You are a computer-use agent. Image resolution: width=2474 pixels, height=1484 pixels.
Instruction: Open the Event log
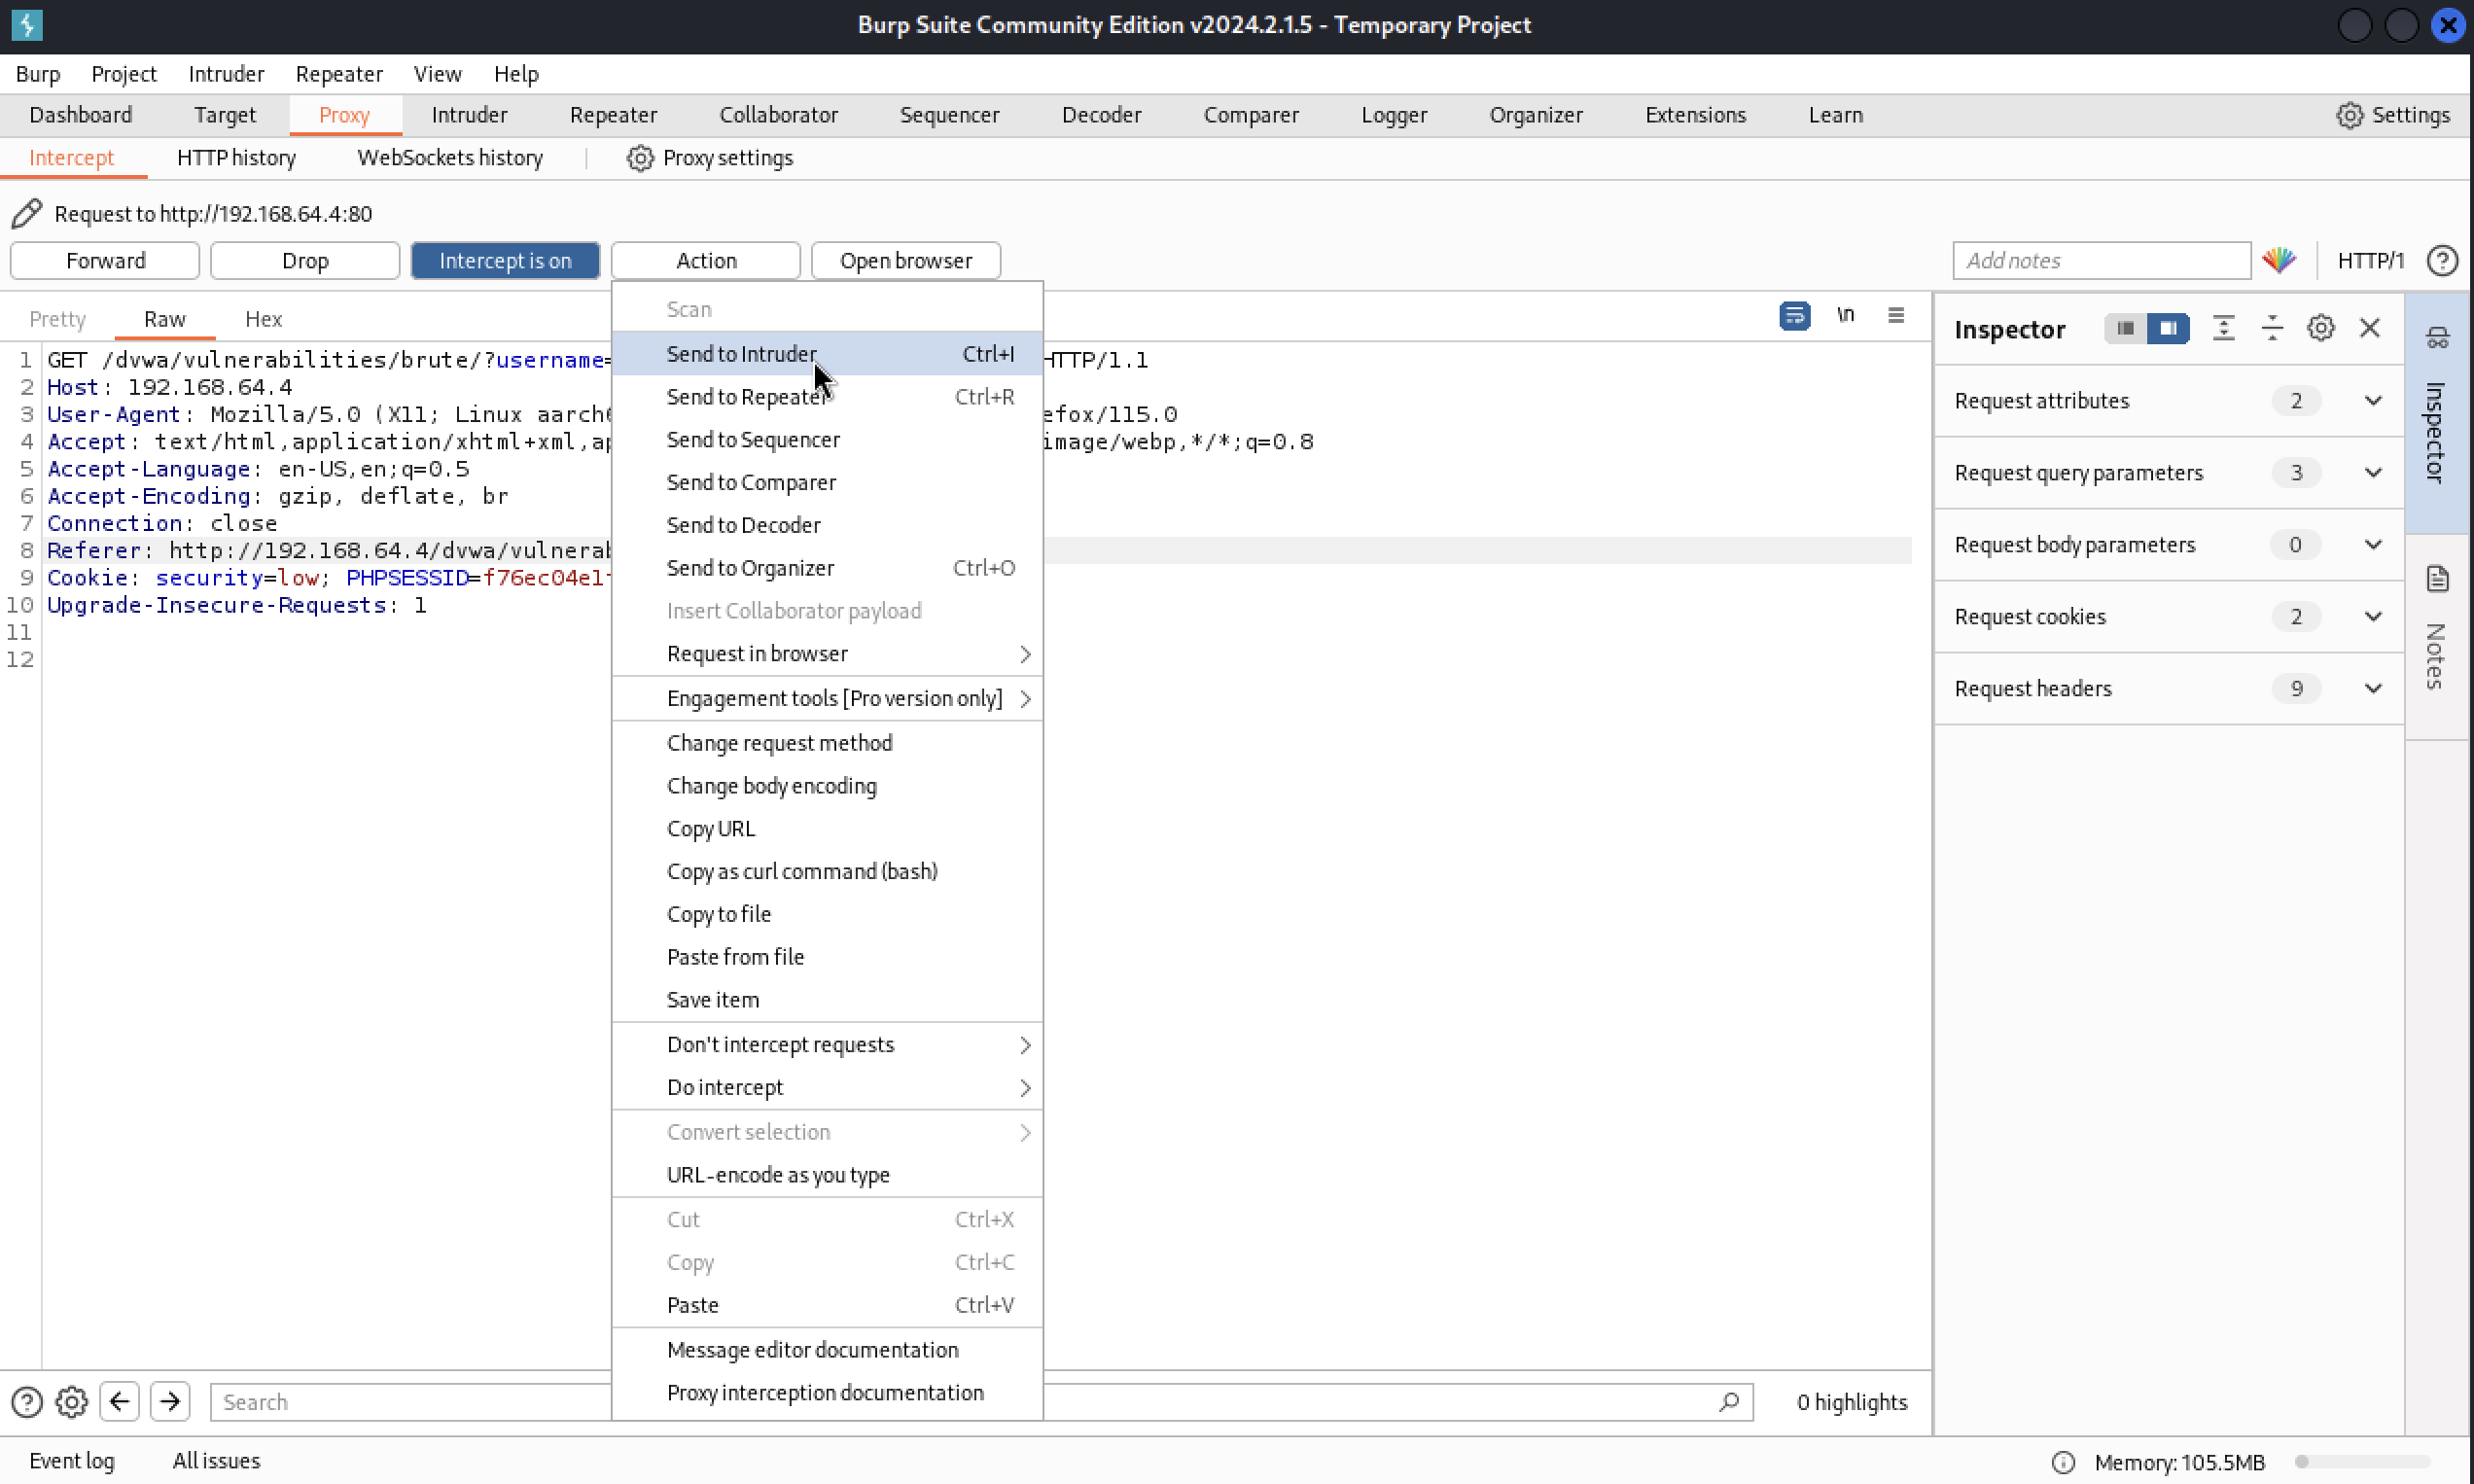click(72, 1461)
